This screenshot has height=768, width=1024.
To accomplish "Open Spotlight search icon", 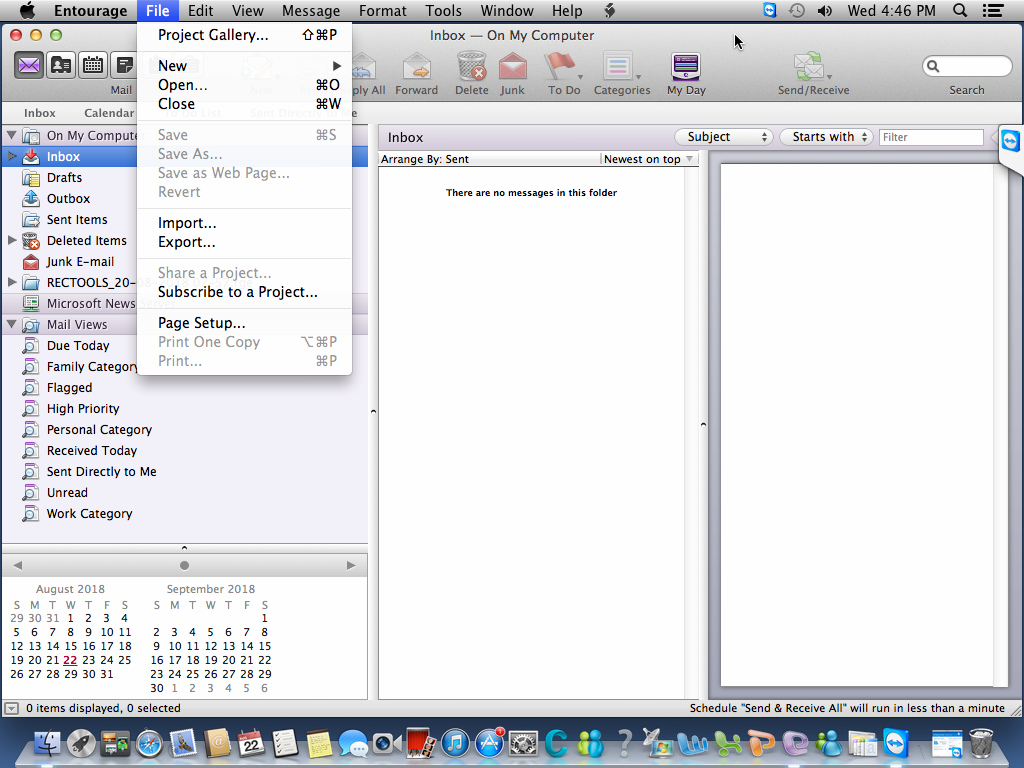I will 959,10.
